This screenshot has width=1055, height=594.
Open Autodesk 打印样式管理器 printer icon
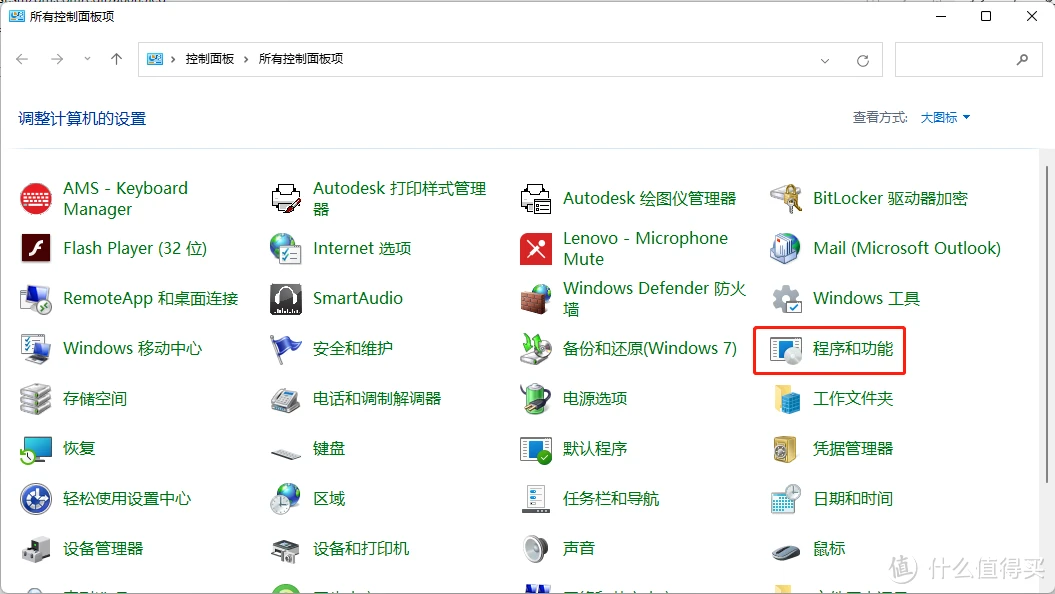point(286,198)
